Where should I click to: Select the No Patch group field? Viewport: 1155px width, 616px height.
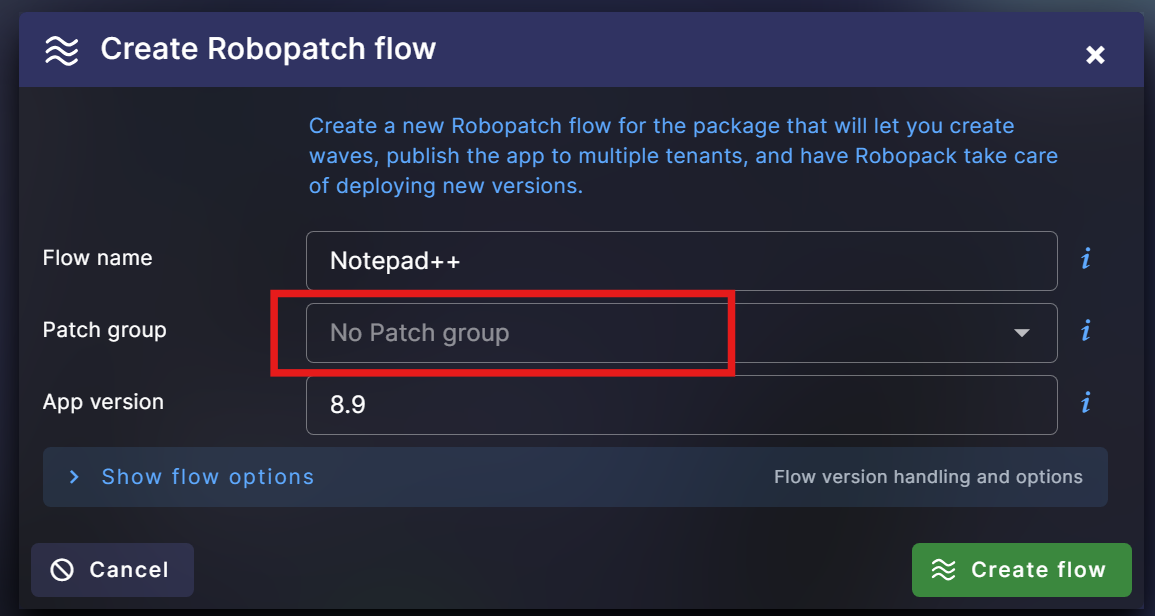coord(500,331)
